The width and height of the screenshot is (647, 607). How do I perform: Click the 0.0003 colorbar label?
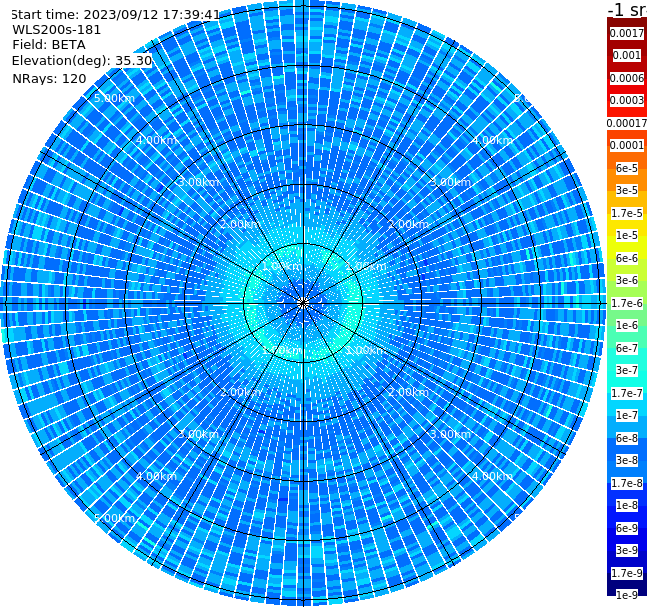tap(627, 100)
